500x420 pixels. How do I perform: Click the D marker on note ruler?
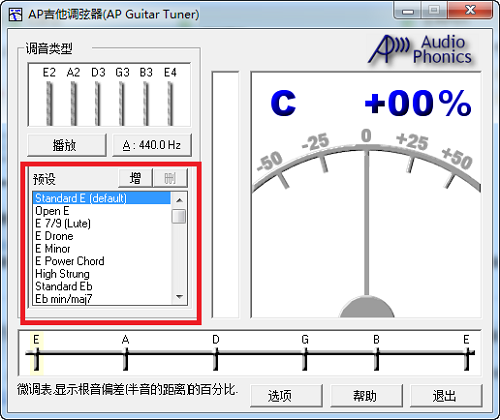click(216, 353)
